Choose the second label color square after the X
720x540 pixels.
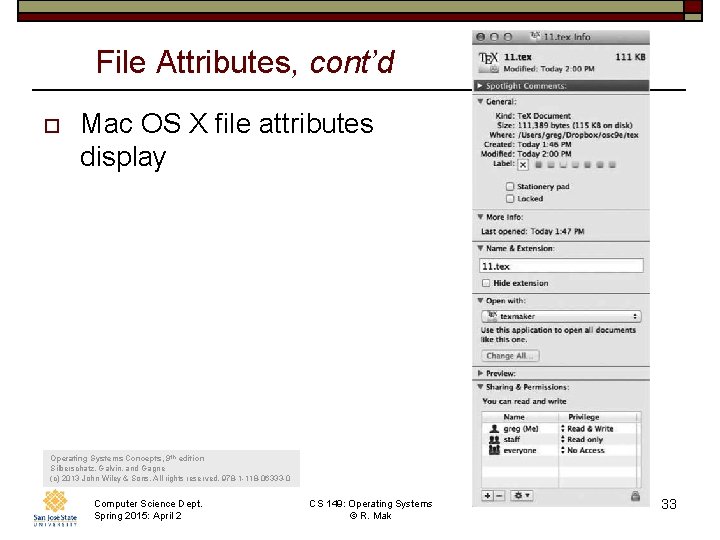(551, 165)
